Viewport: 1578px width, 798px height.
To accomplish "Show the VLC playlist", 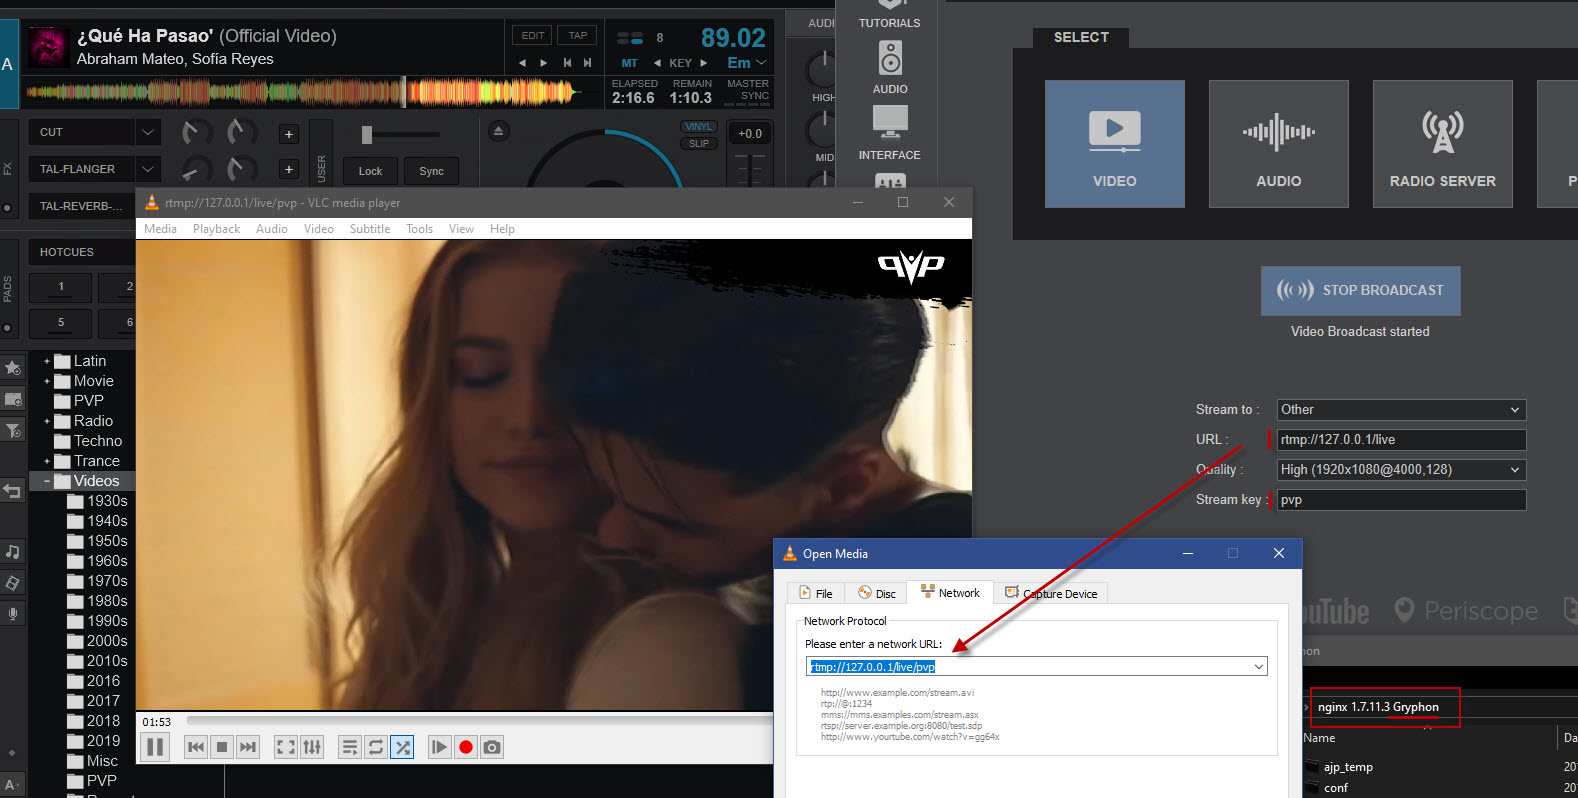I will point(349,747).
